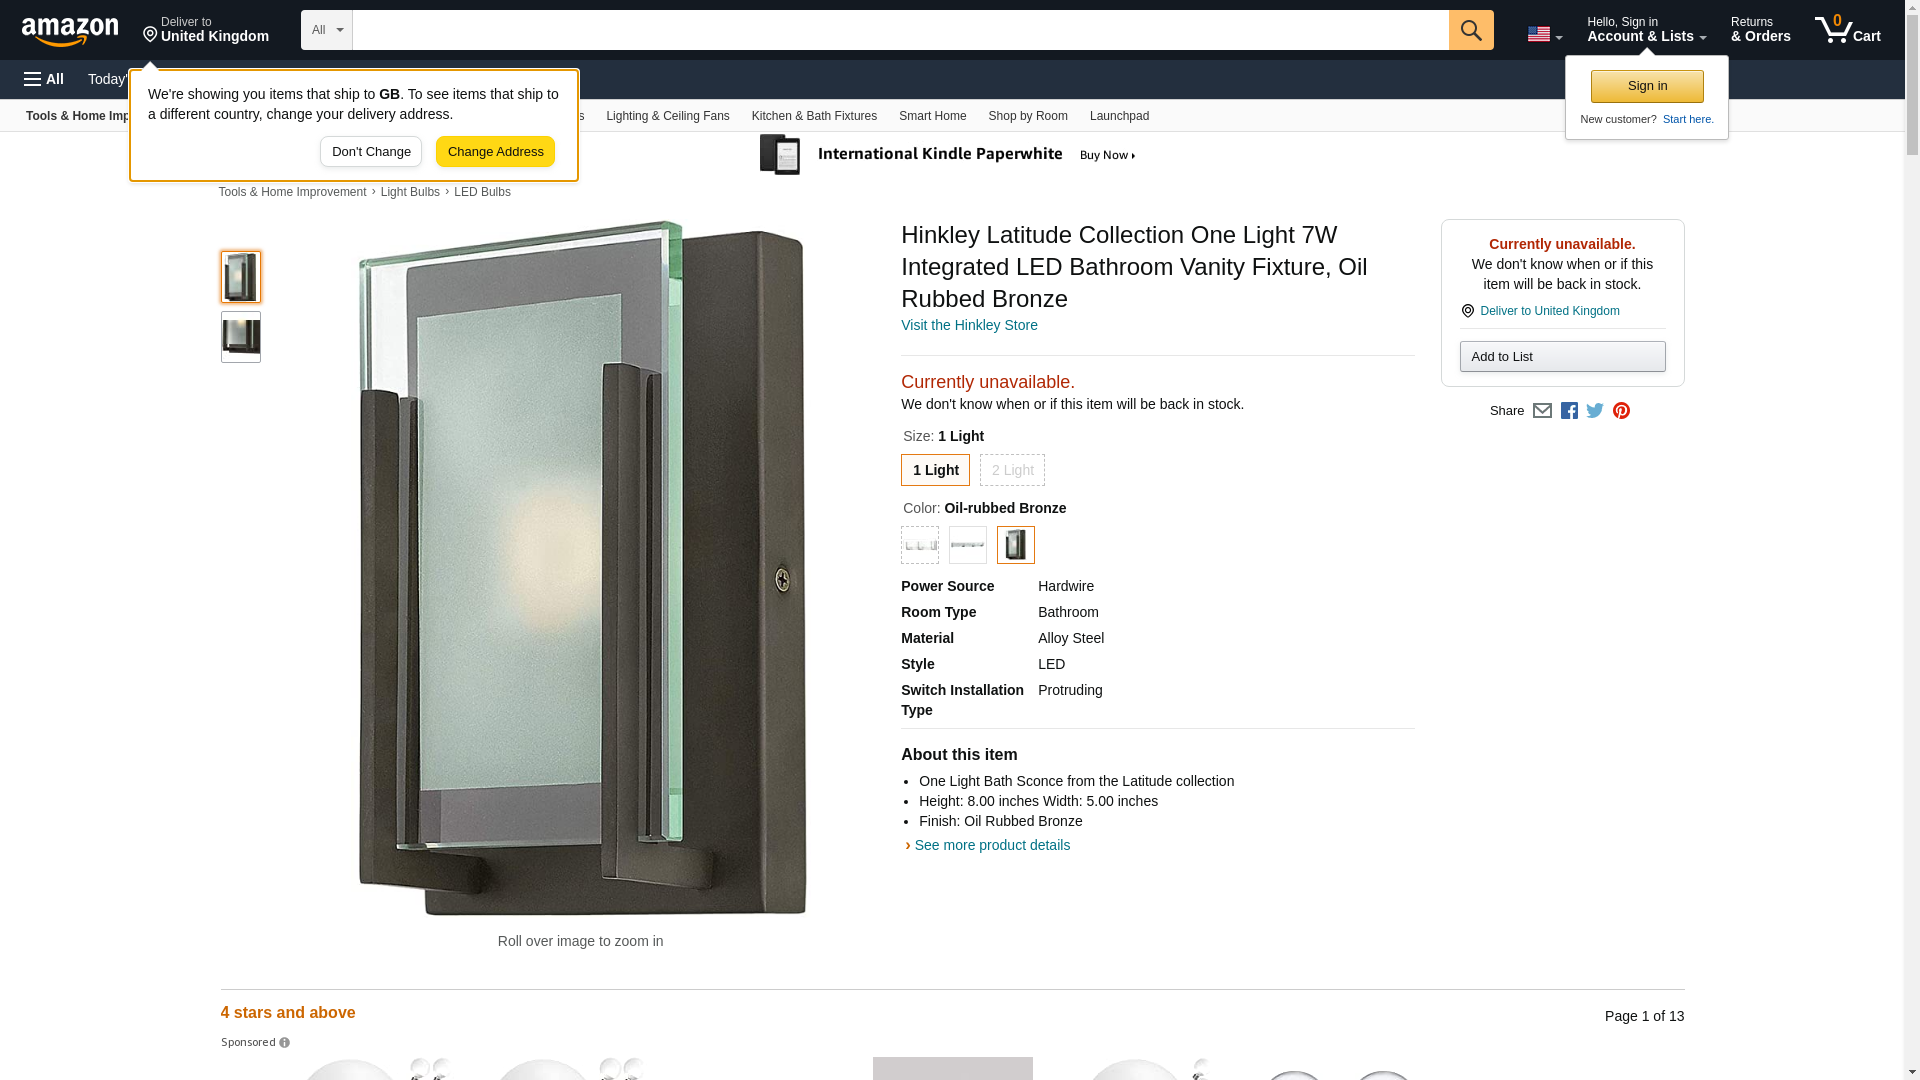Image resolution: width=1920 pixels, height=1080 pixels.
Task: Select the second product thumbnail image
Action: click(241, 337)
